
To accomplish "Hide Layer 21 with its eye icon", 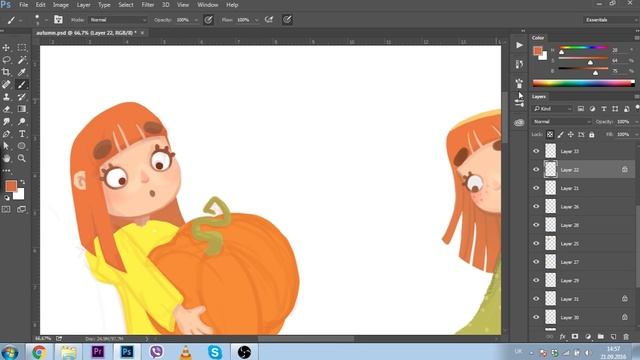I will coord(536,188).
